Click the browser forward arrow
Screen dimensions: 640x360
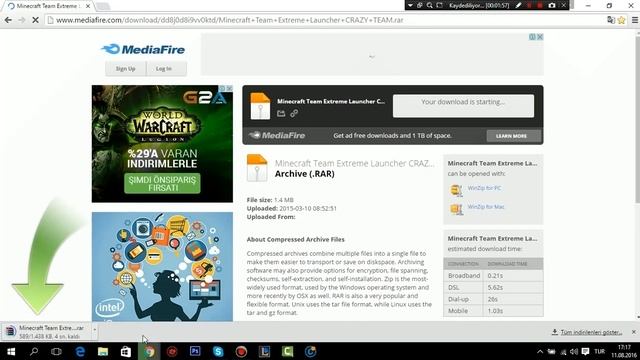click(x=22, y=20)
